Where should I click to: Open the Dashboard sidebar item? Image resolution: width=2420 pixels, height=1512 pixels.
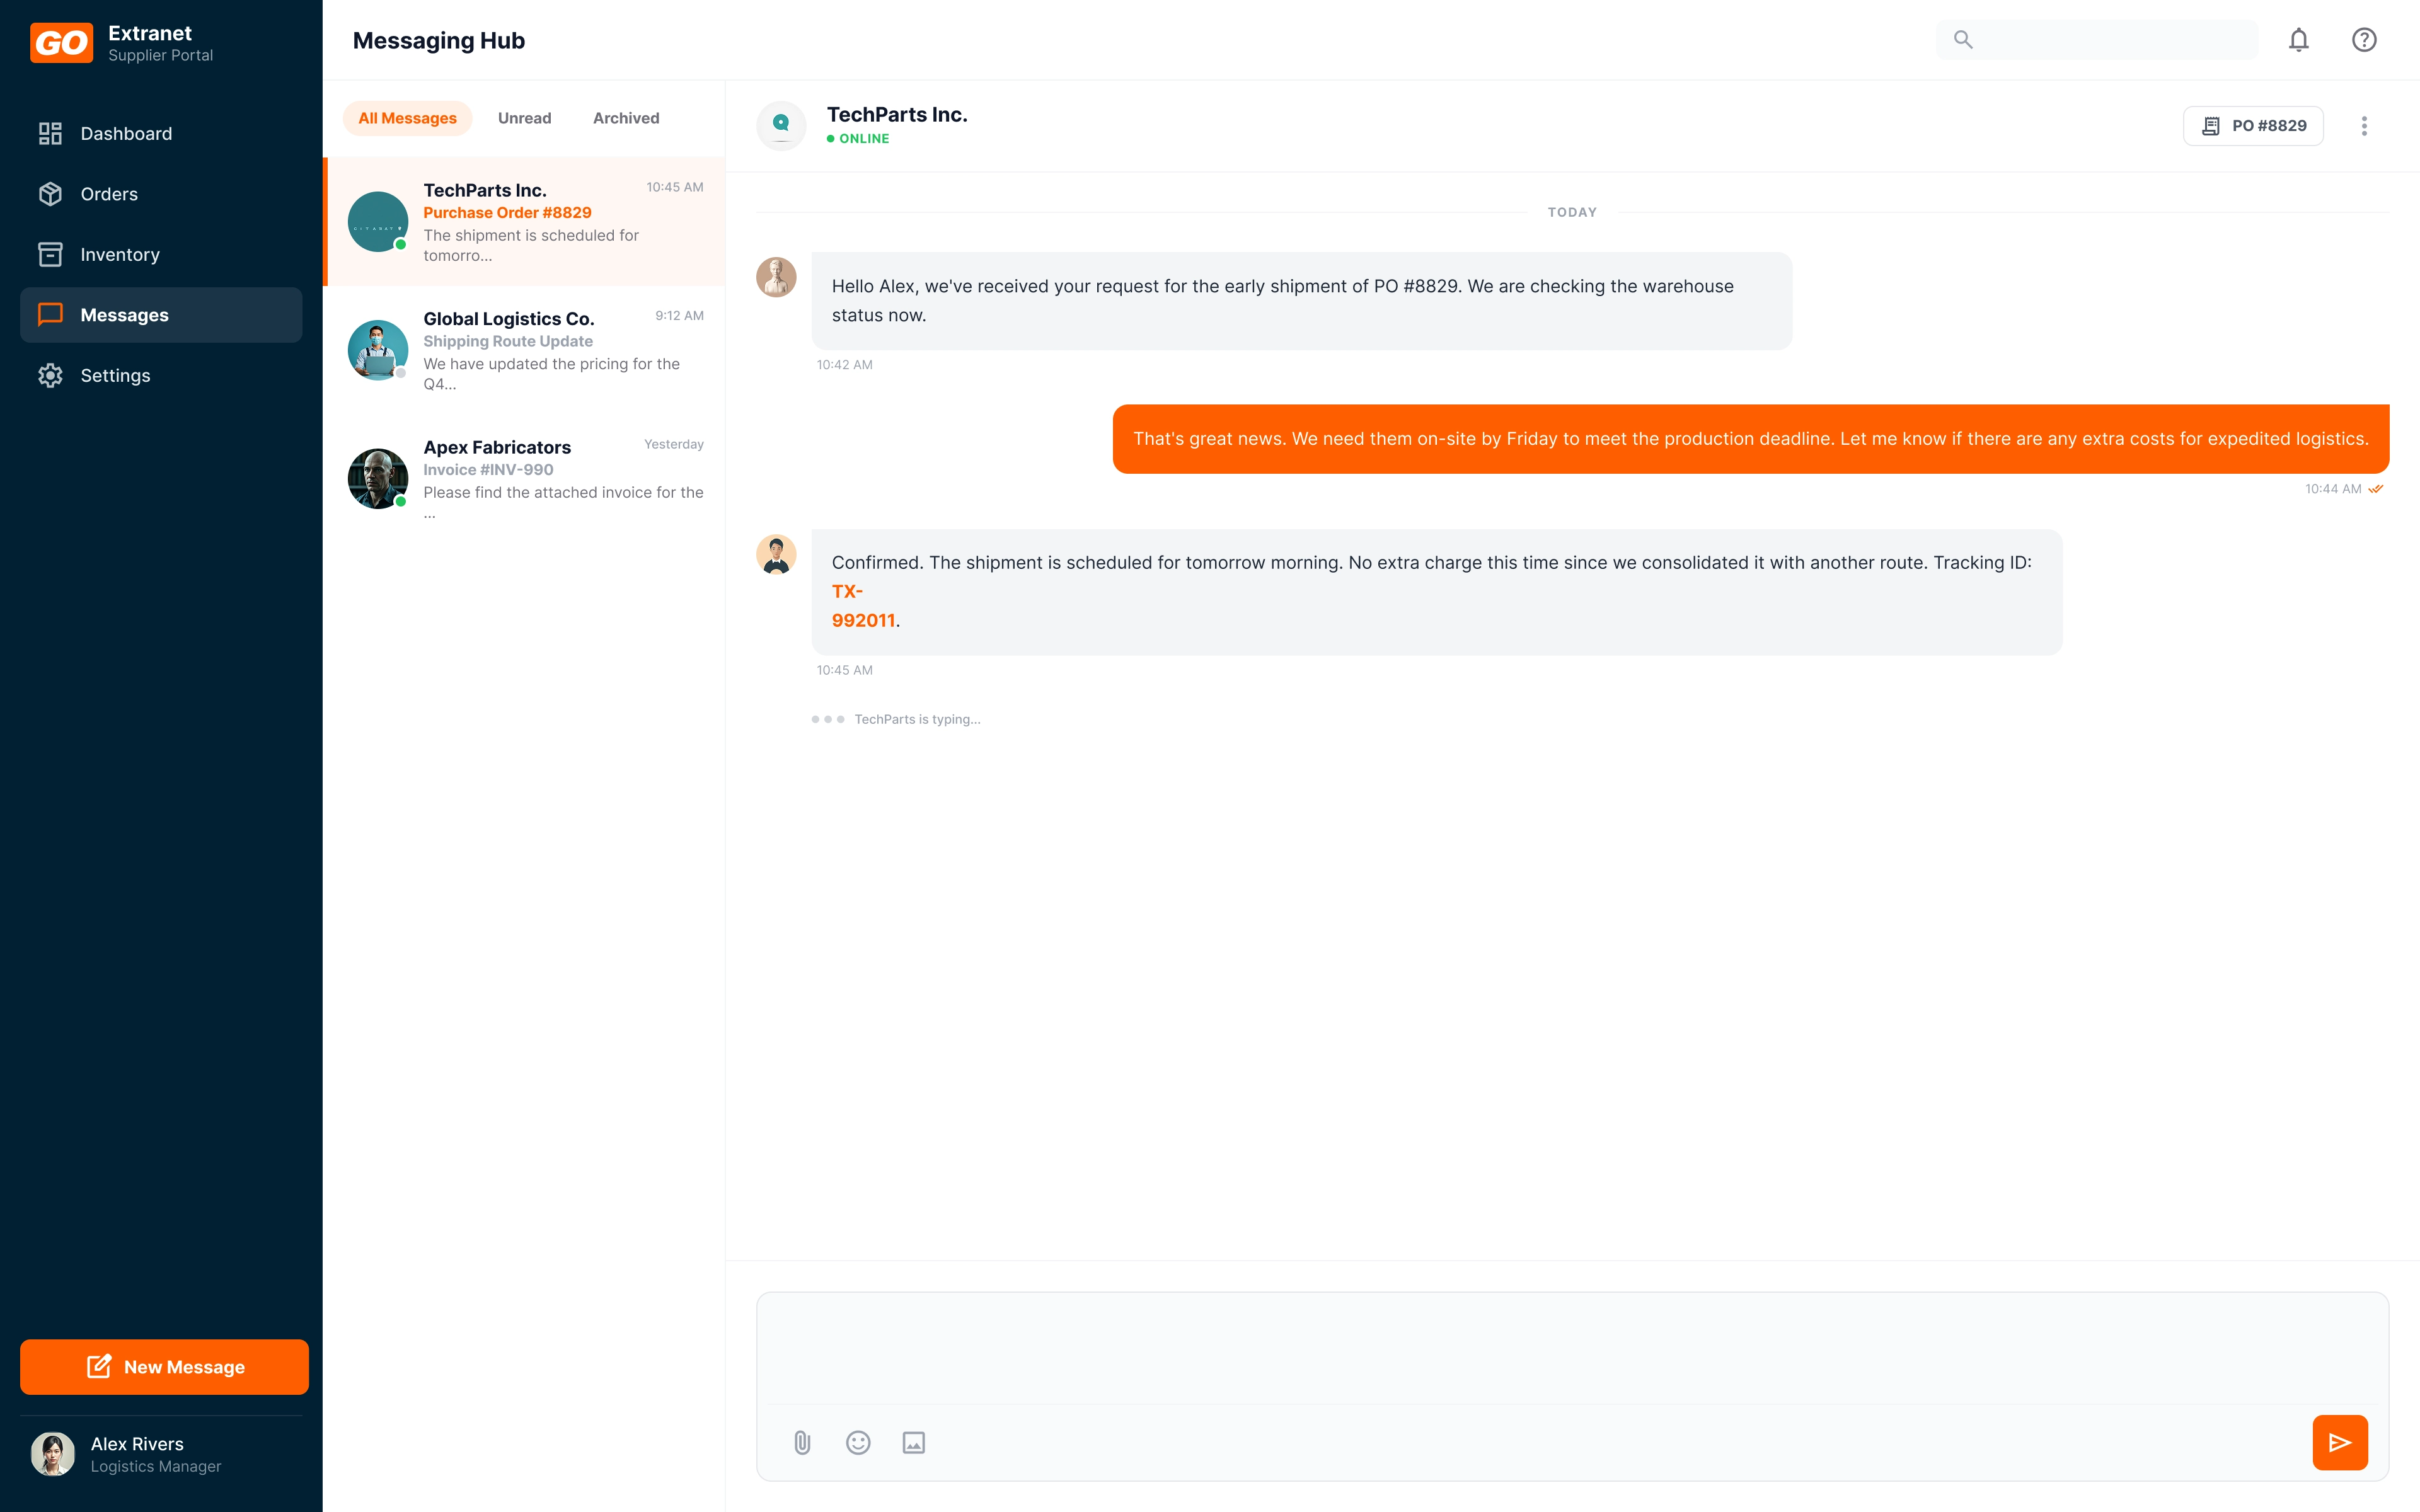click(126, 134)
